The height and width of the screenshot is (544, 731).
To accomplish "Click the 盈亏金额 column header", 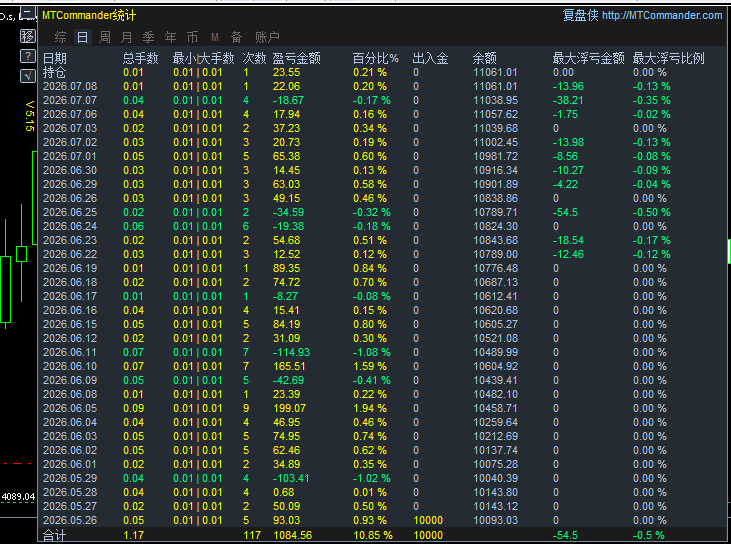I will [297, 58].
